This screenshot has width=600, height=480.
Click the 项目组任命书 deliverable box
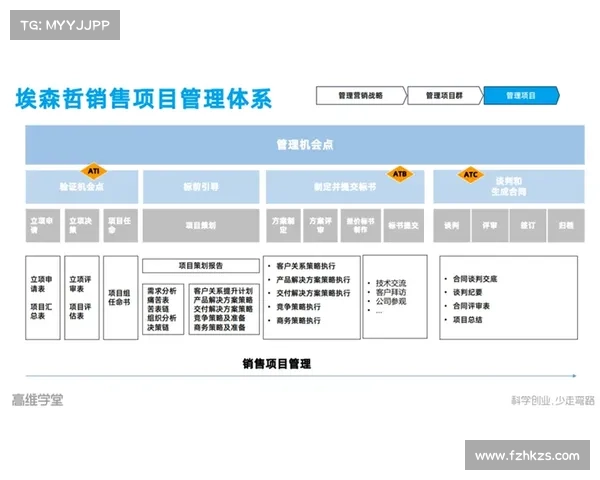point(118,296)
